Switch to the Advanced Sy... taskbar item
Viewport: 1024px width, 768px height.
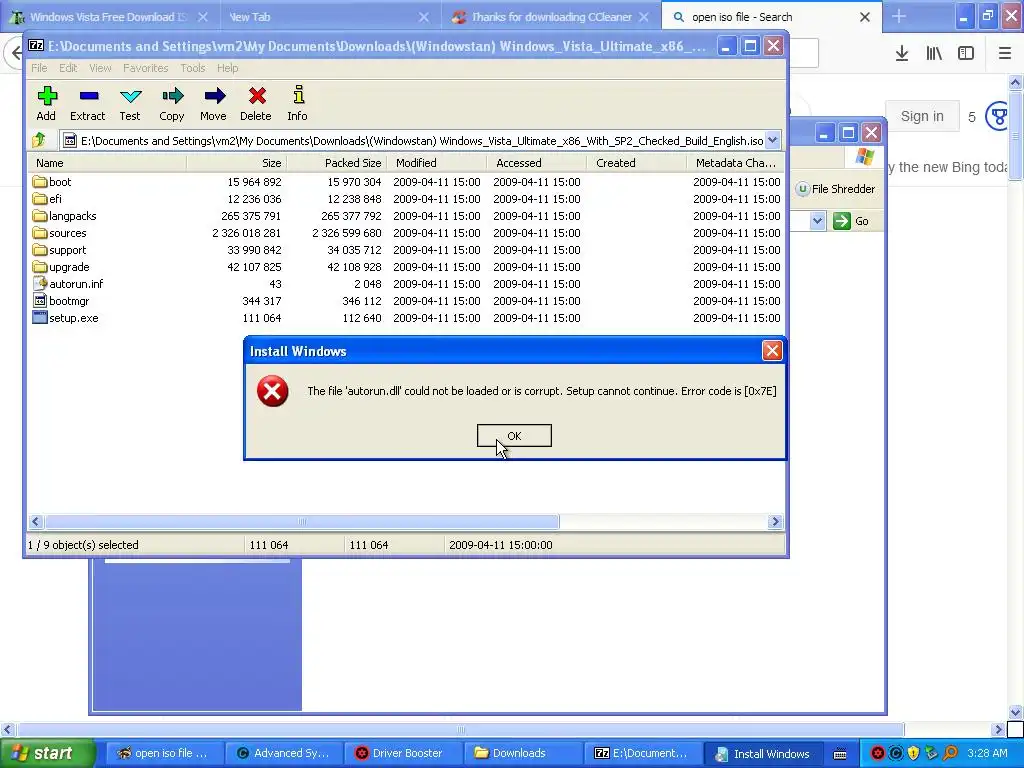click(x=282, y=753)
